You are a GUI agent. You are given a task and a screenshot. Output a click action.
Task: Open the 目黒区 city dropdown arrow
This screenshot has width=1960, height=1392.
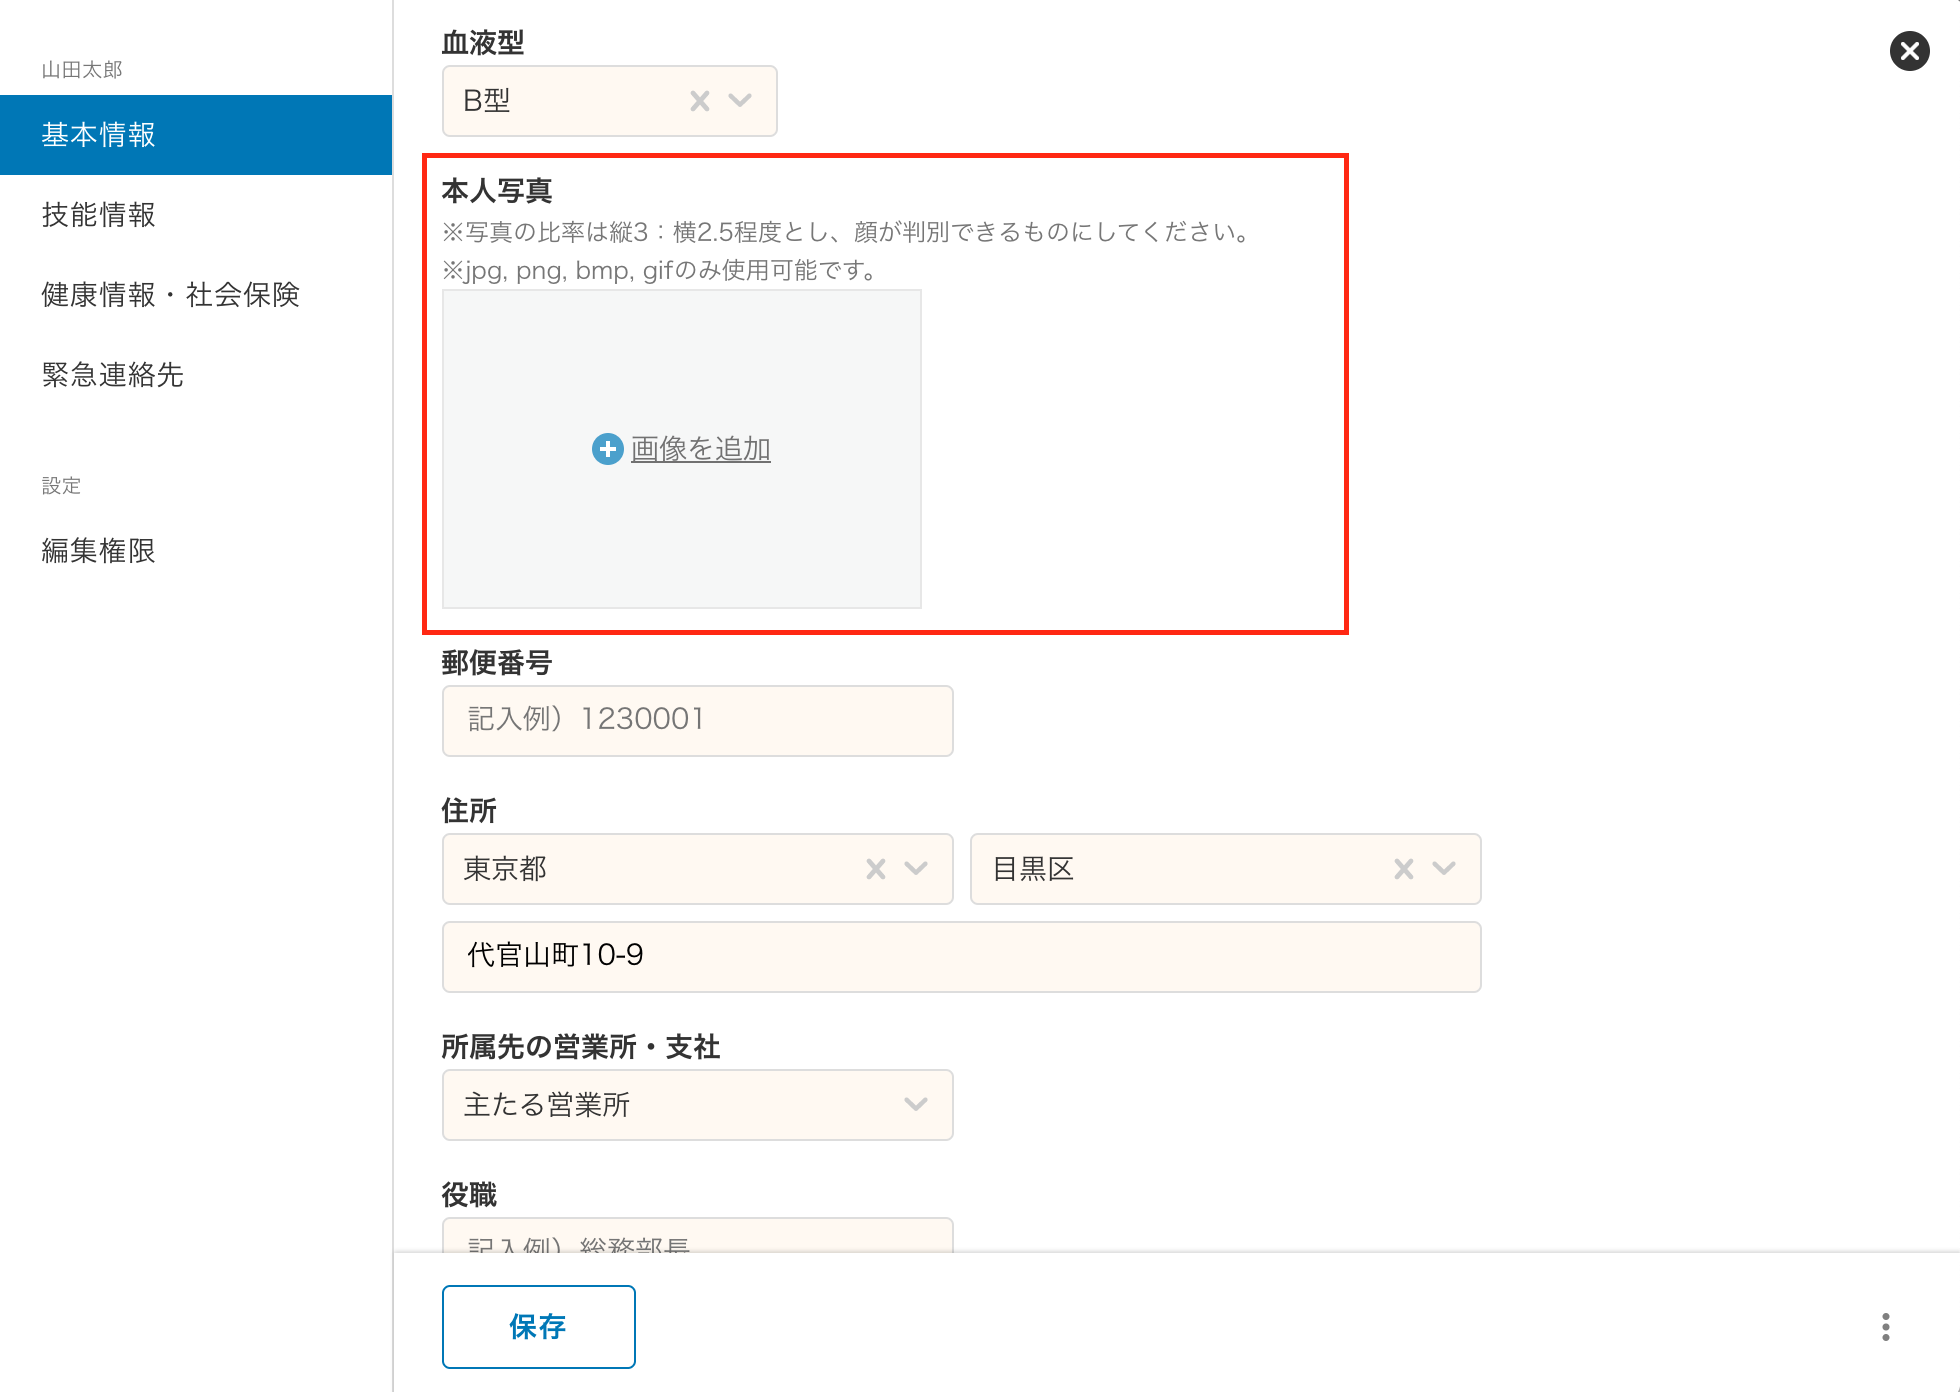(x=1444, y=869)
